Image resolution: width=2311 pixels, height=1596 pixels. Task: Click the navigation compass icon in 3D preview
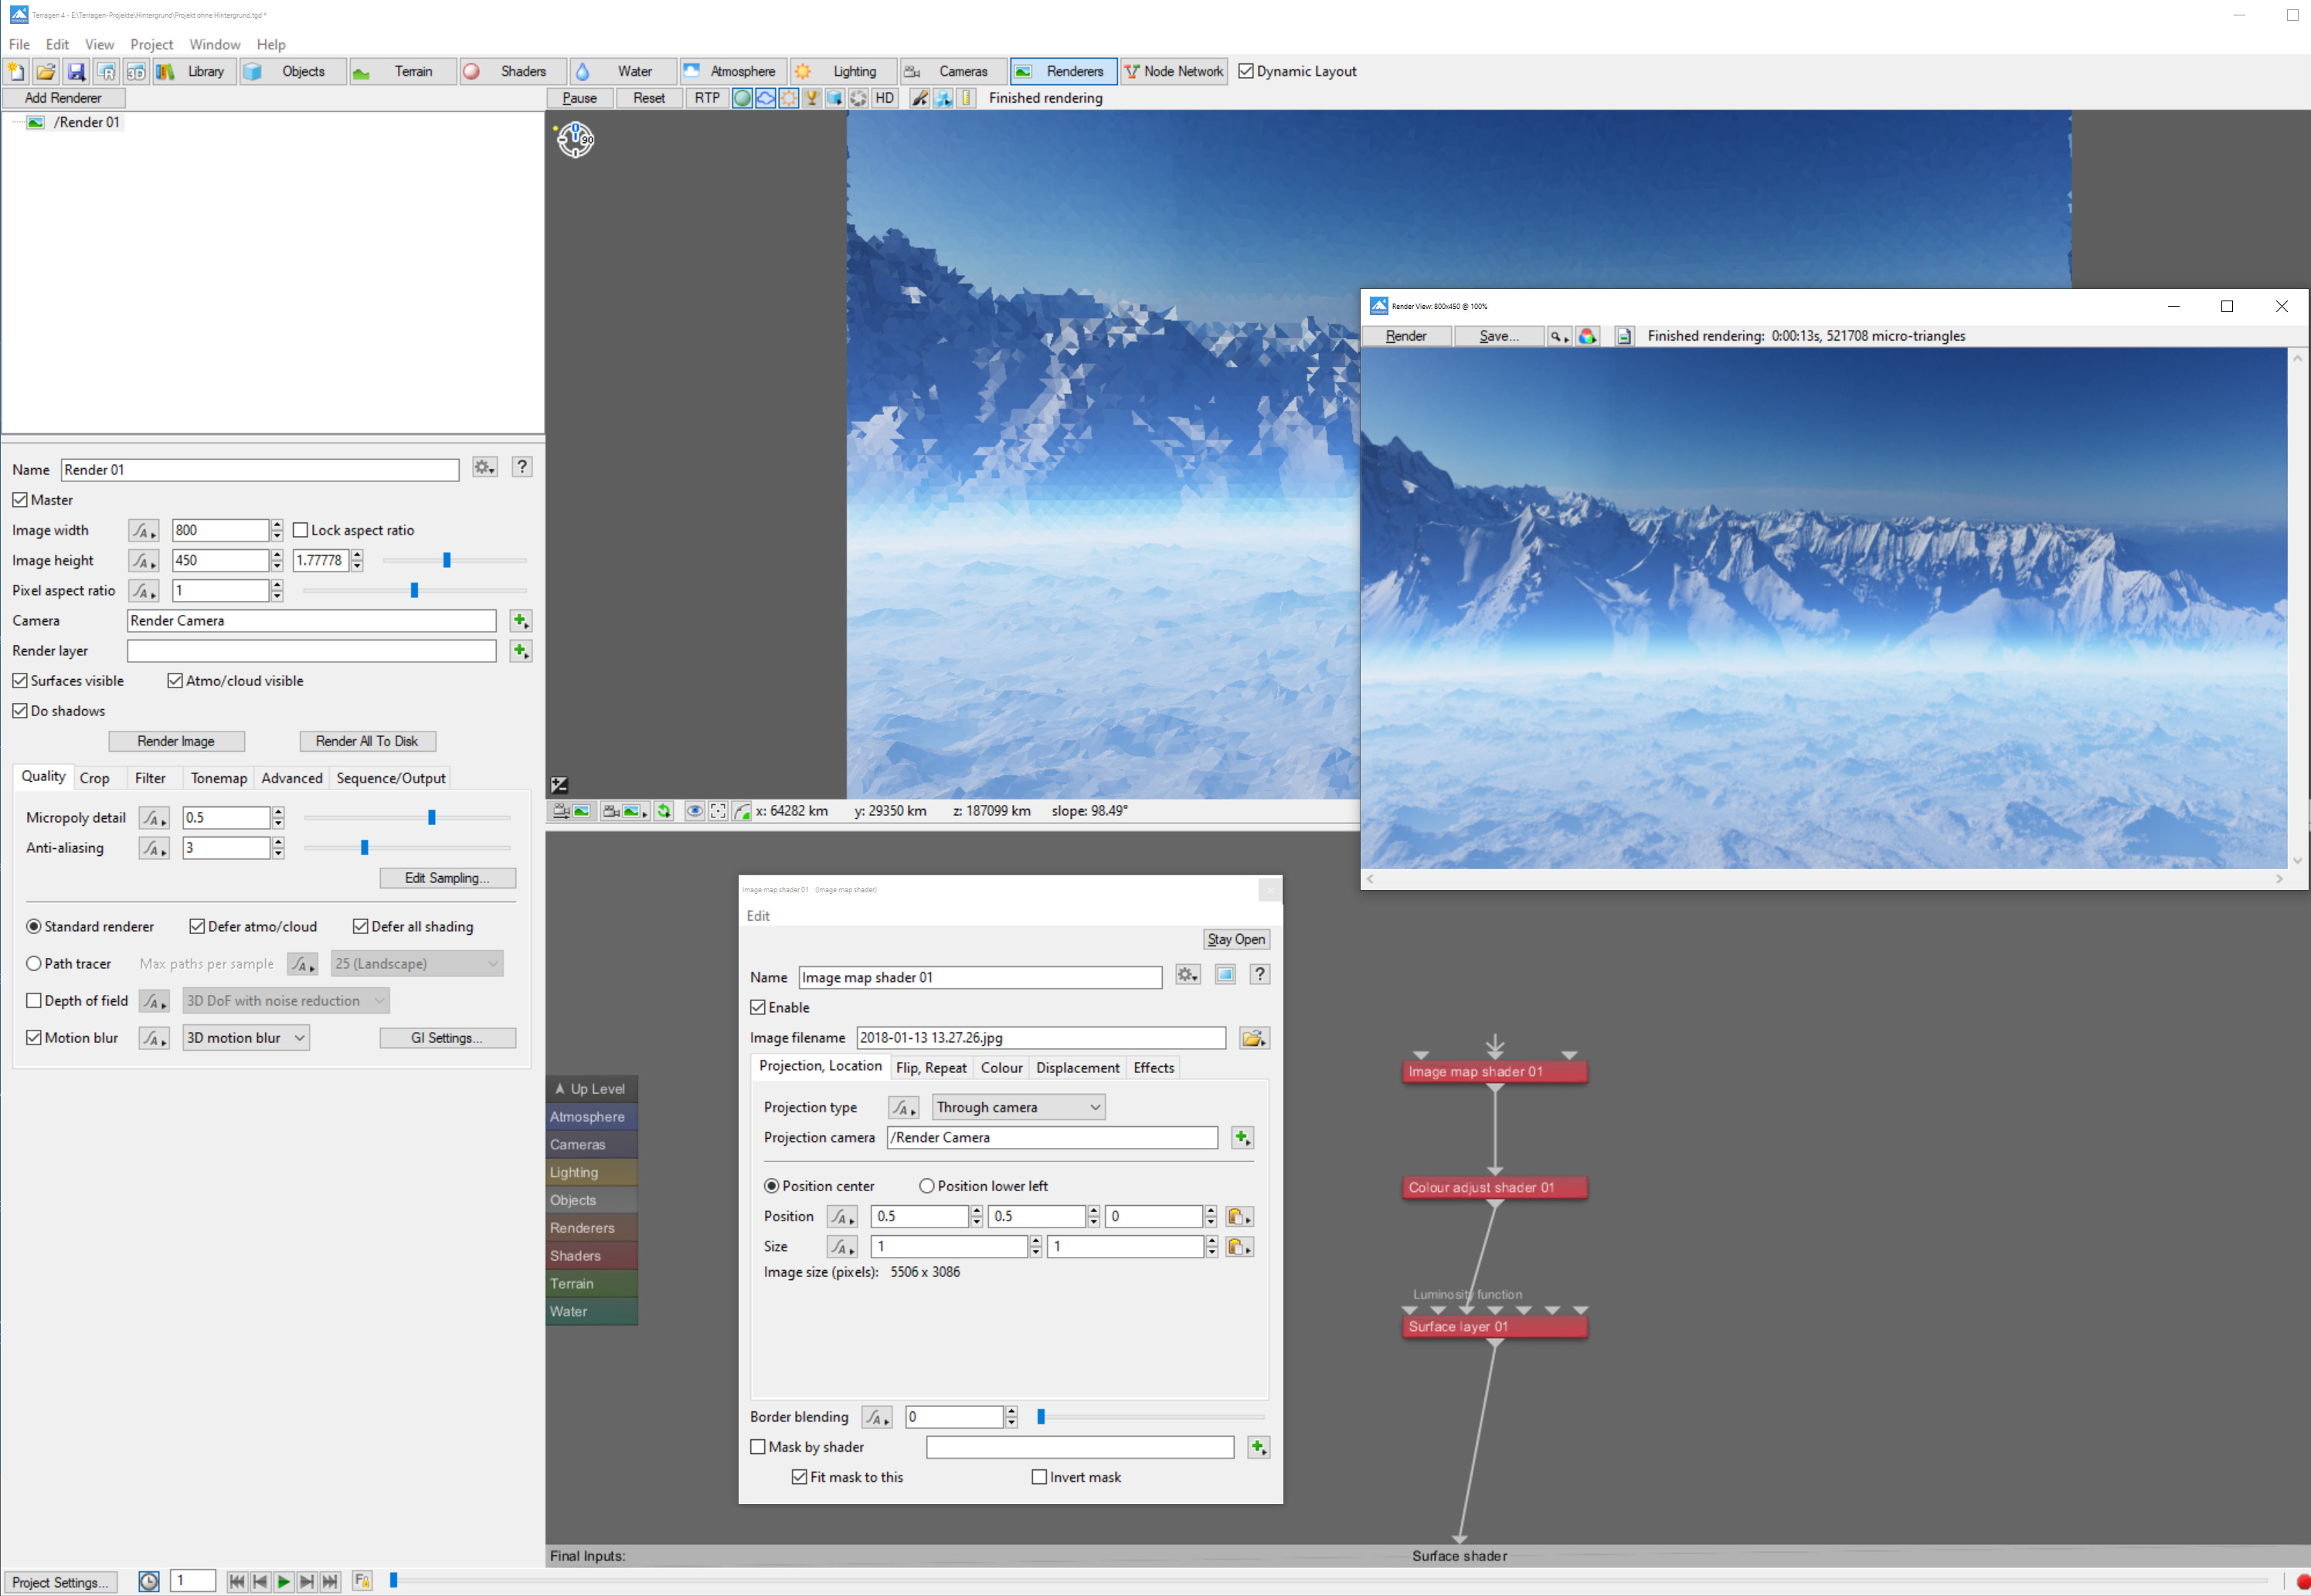coord(575,139)
